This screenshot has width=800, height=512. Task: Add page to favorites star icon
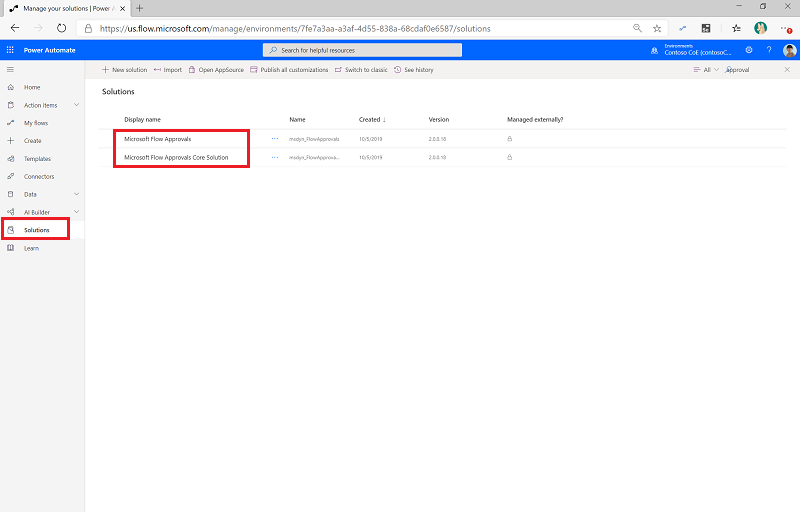coord(657,29)
